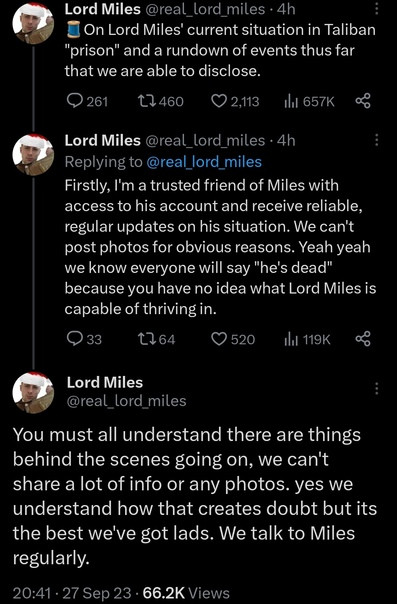Open more options on the main tweet
The height and width of the screenshot is (604, 397).
[377, 388]
